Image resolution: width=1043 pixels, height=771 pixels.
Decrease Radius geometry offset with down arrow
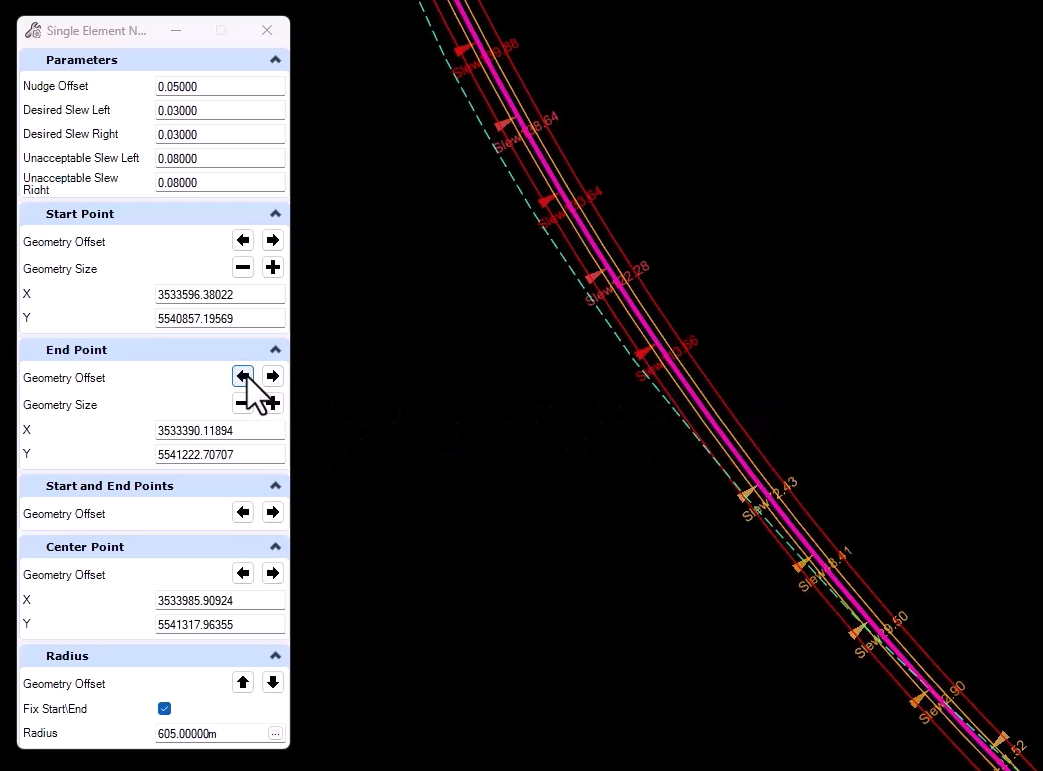tap(272, 682)
